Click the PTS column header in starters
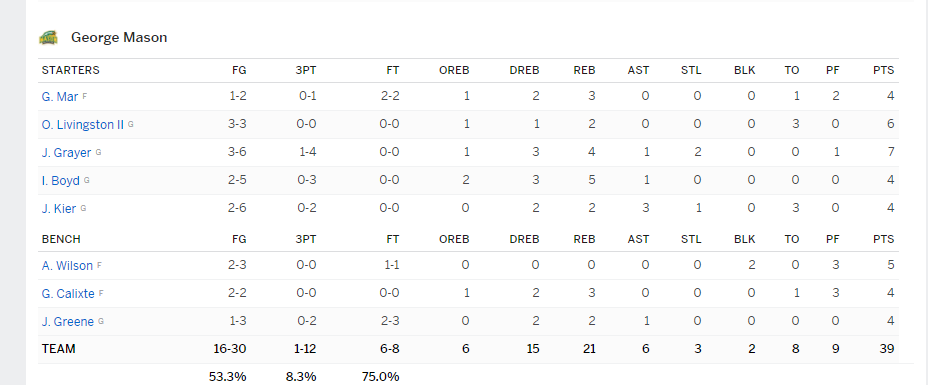Image resolution: width=928 pixels, height=385 pixels. click(883, 70)
